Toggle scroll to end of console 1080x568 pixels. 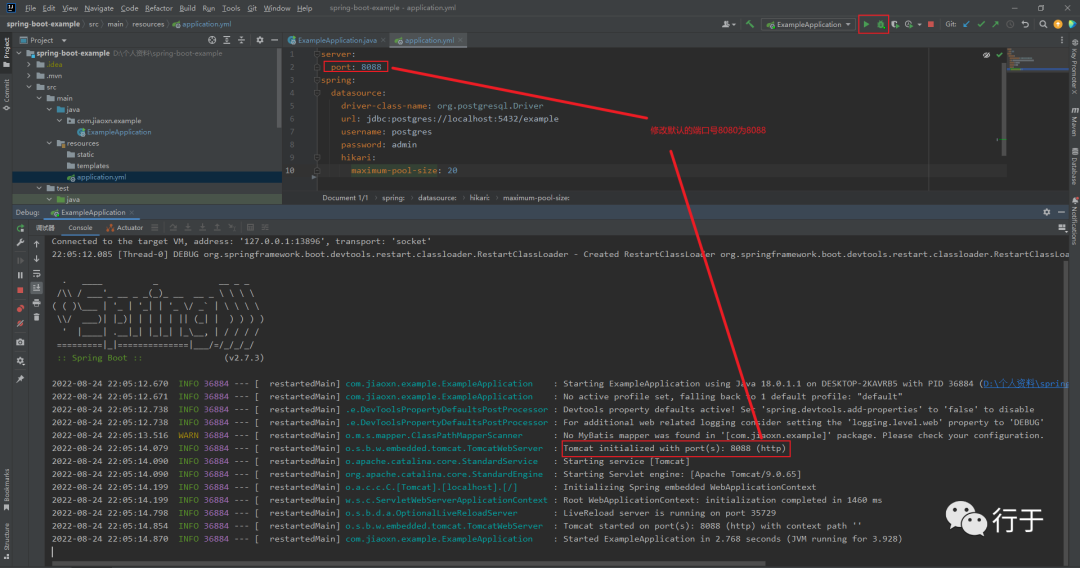36,287
